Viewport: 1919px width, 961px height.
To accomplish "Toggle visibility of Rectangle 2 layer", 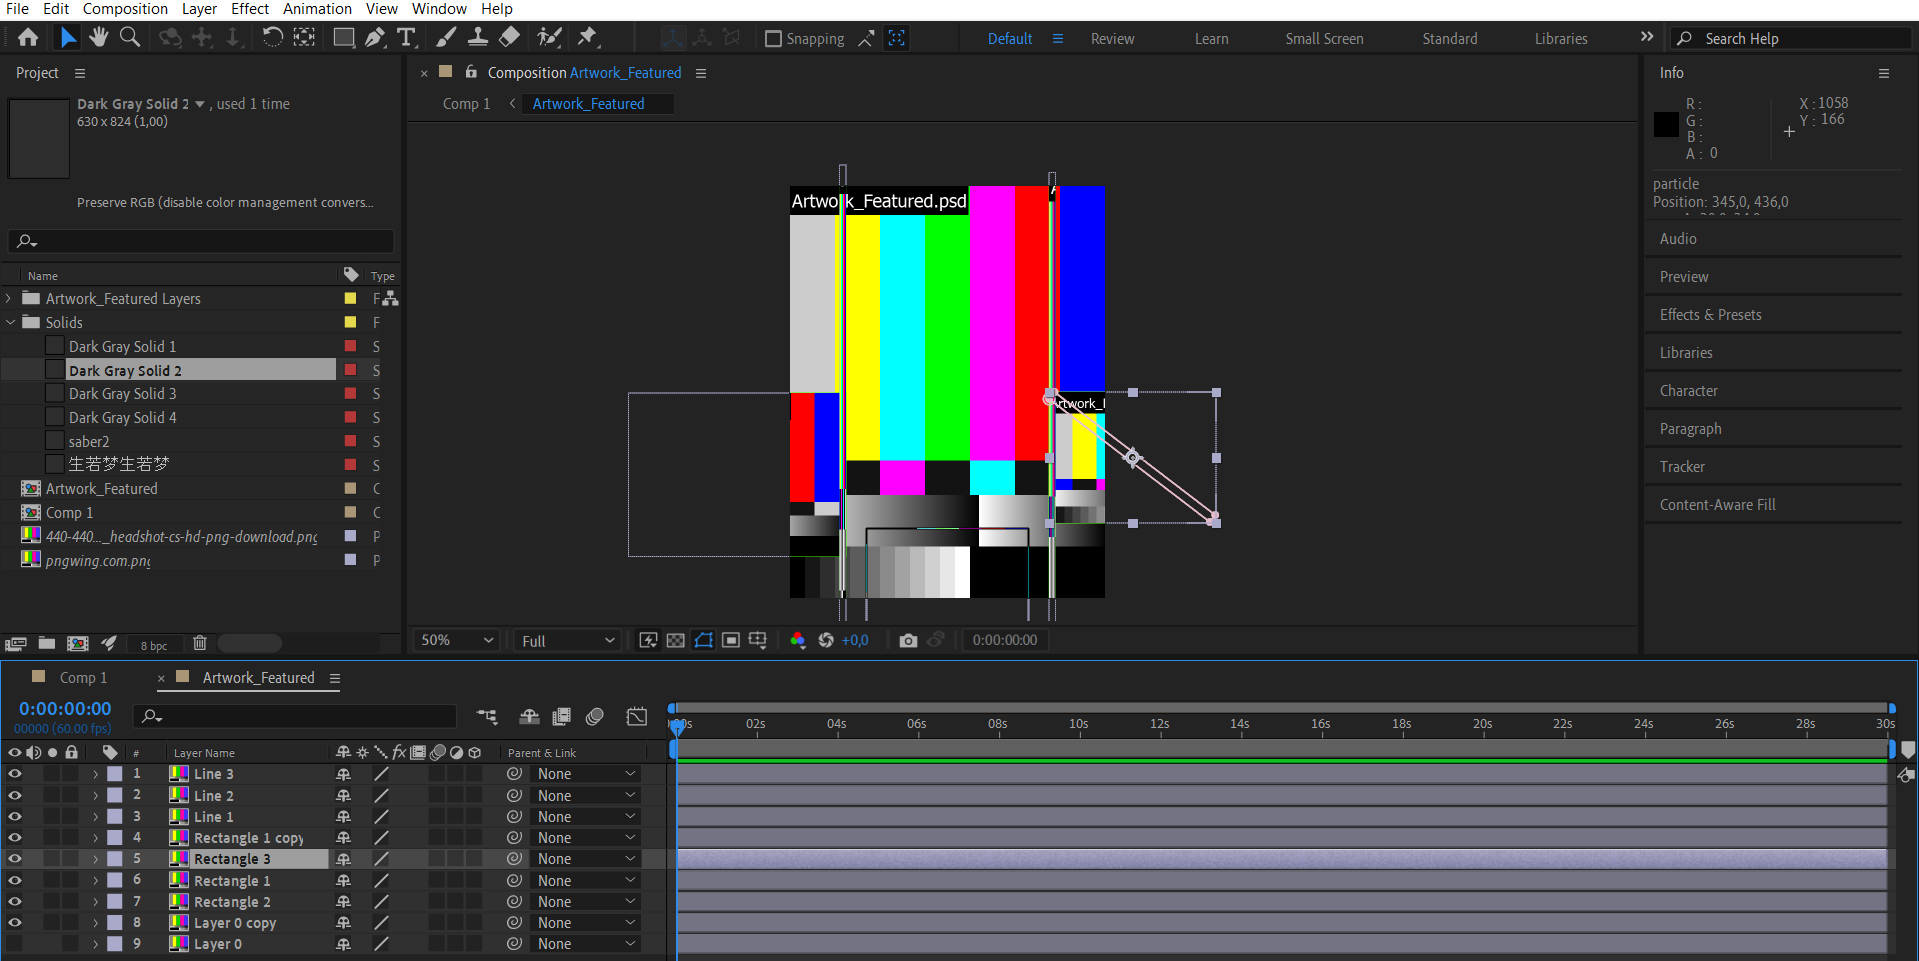I will (15, 901).
